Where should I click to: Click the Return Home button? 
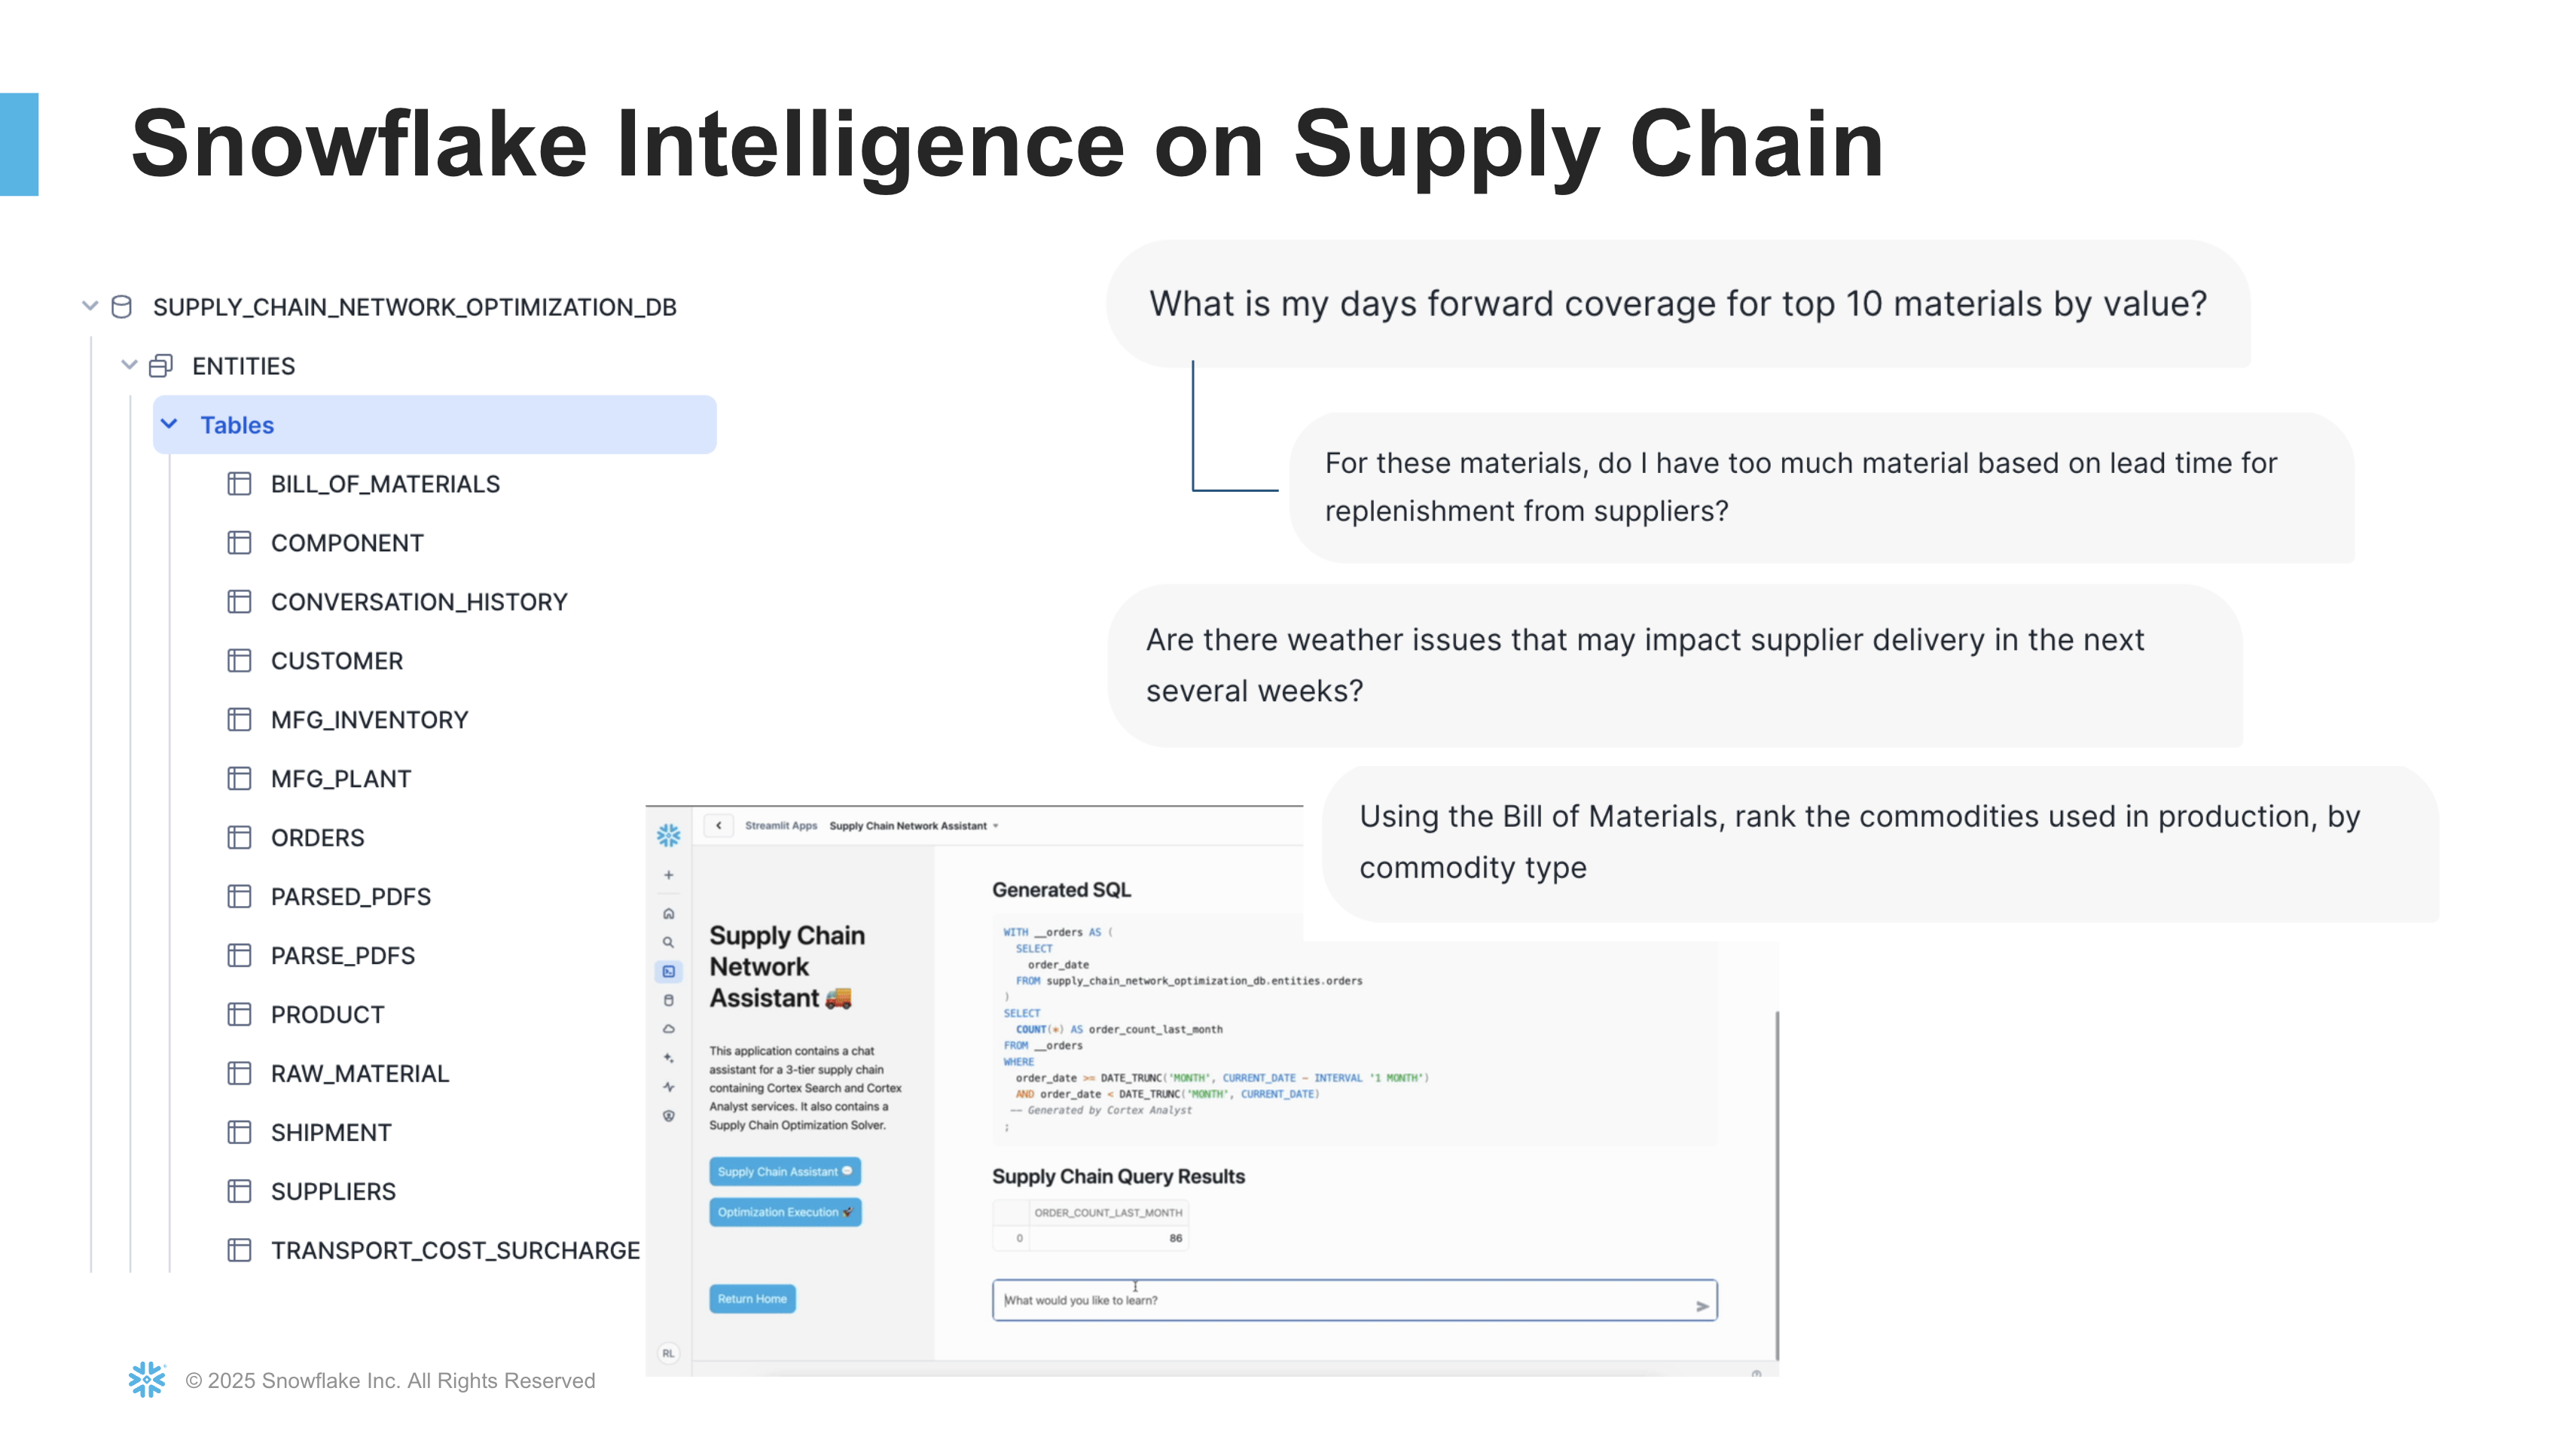(752, 1298)
